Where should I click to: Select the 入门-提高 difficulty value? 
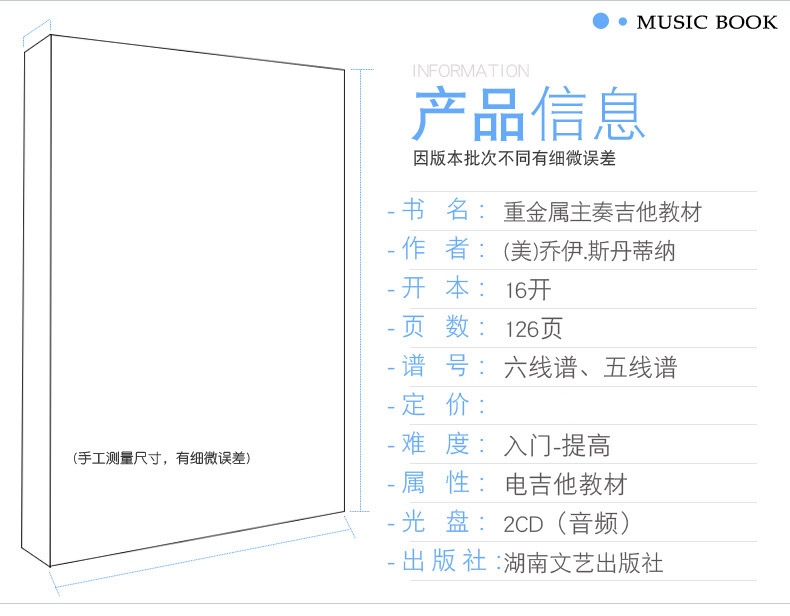pyautogui.click(x=557, y=445)
